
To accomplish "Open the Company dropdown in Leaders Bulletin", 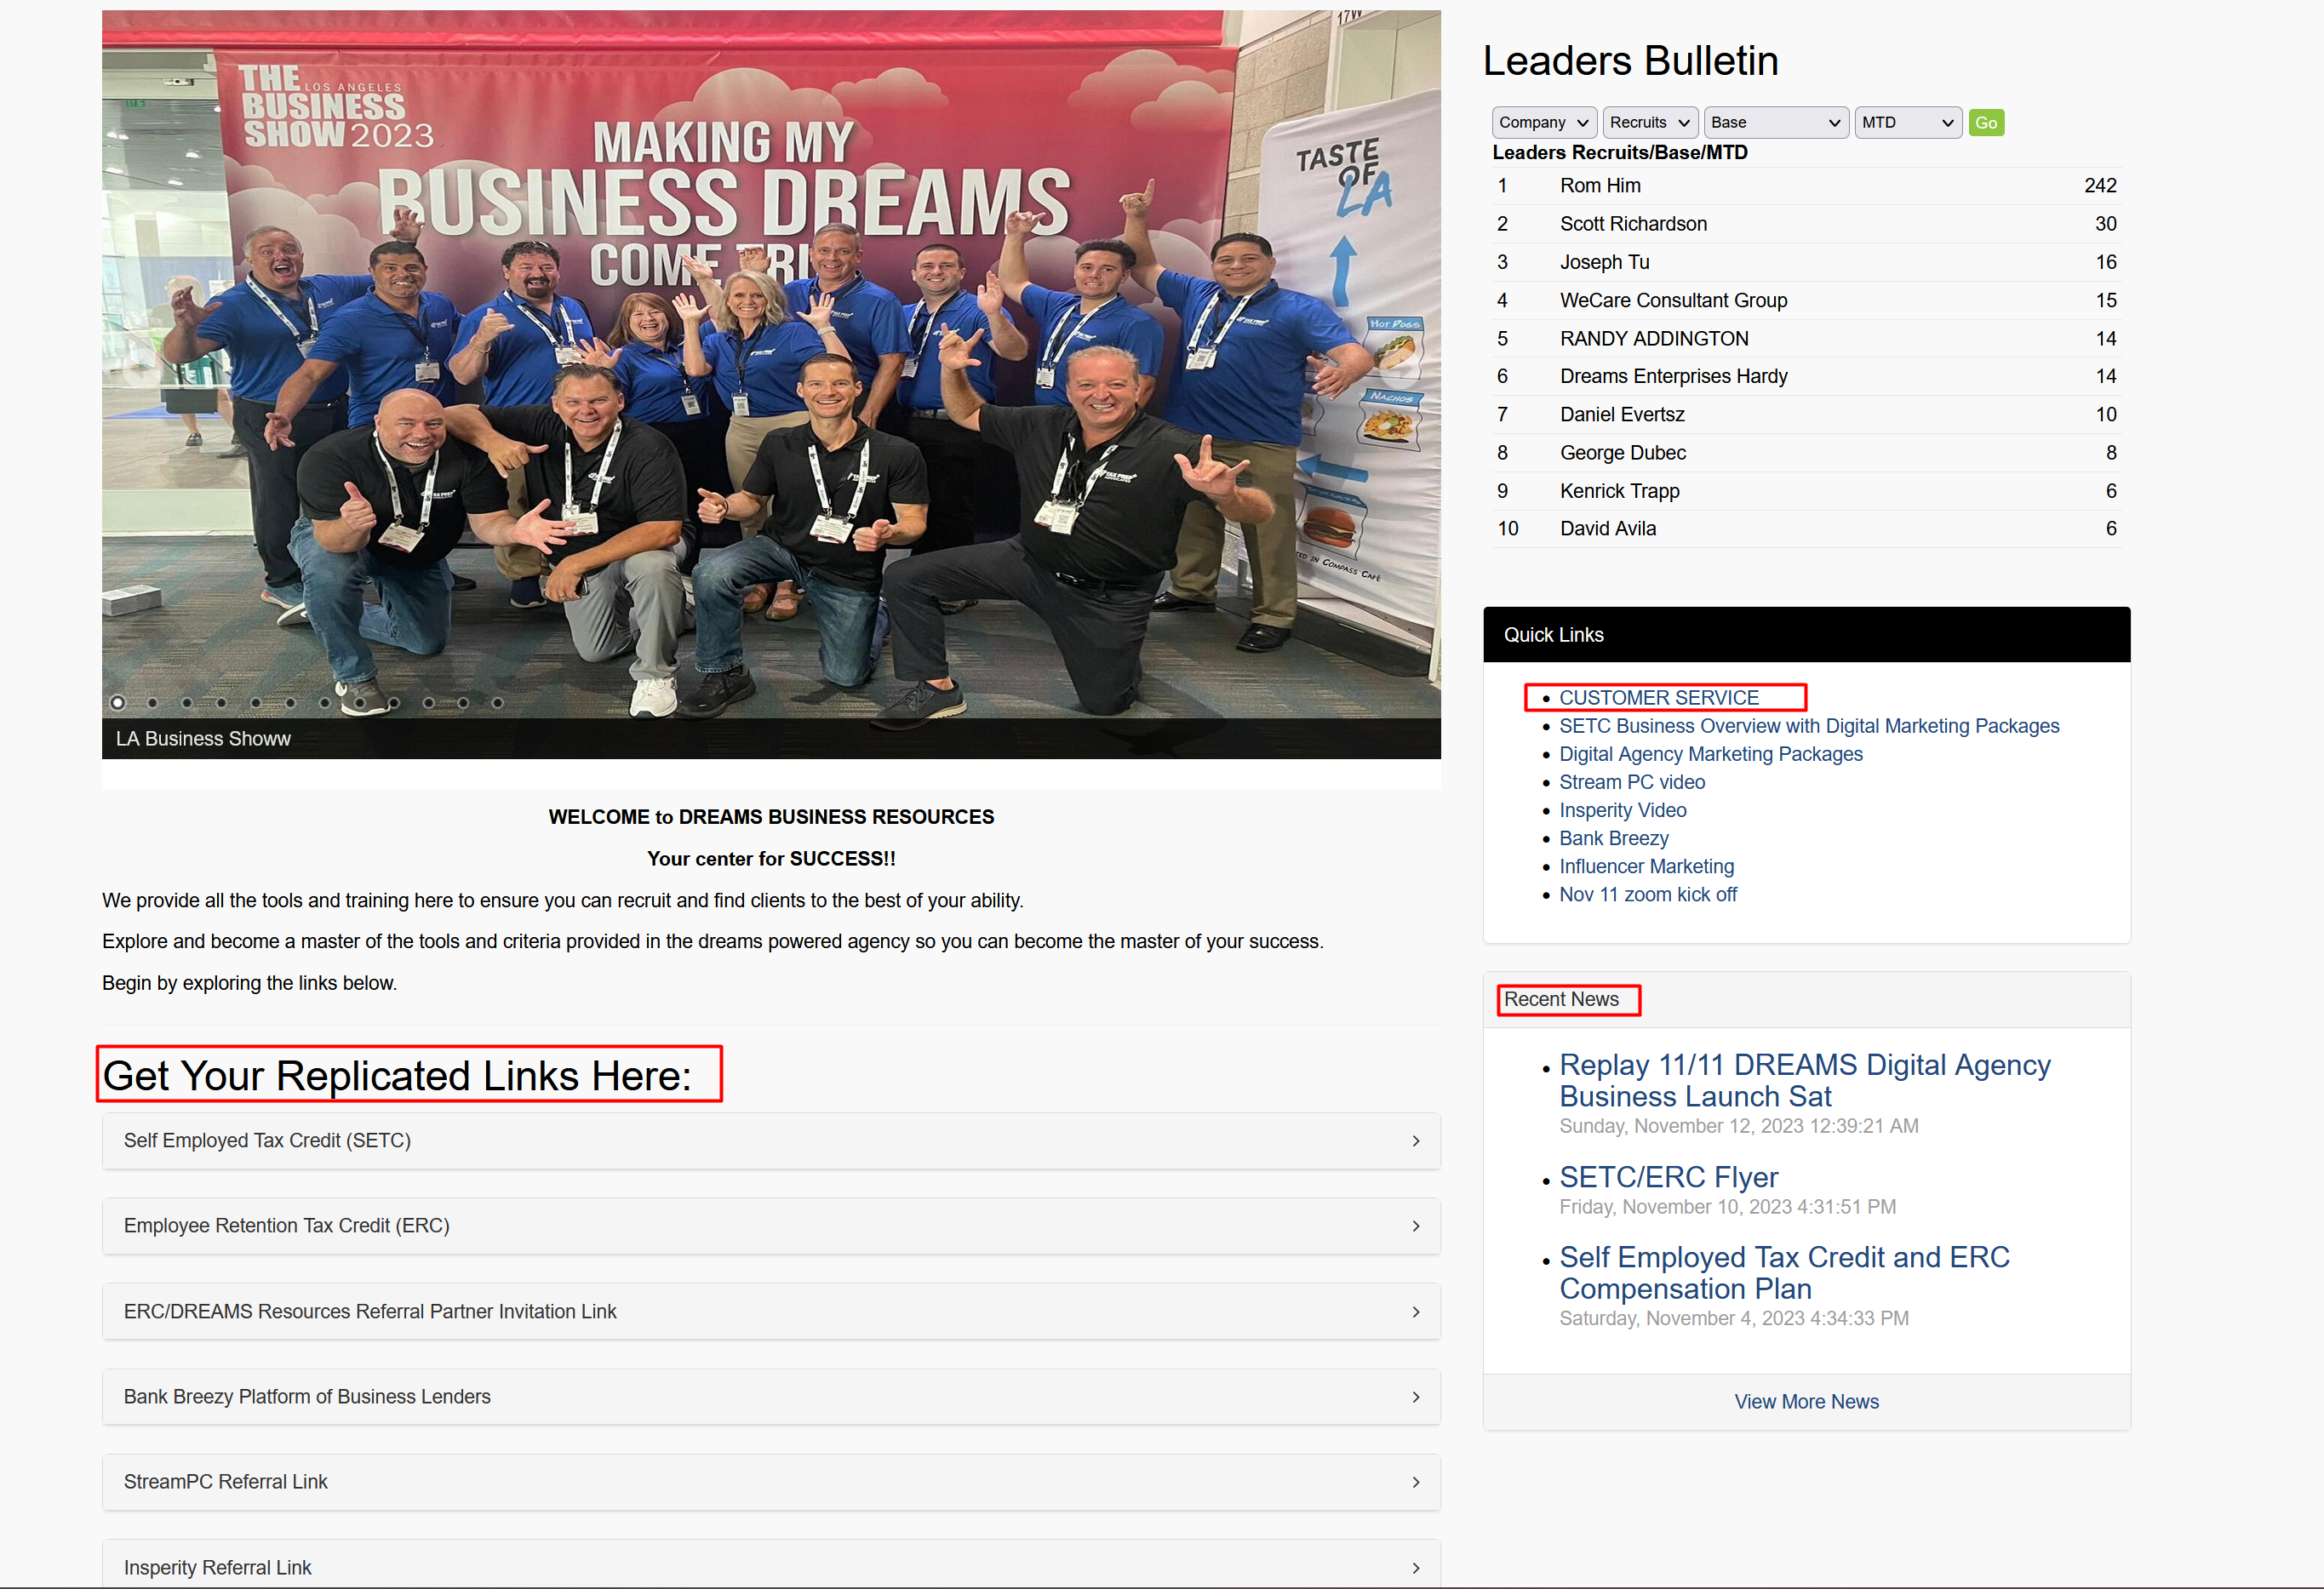I will (1543, 122).
